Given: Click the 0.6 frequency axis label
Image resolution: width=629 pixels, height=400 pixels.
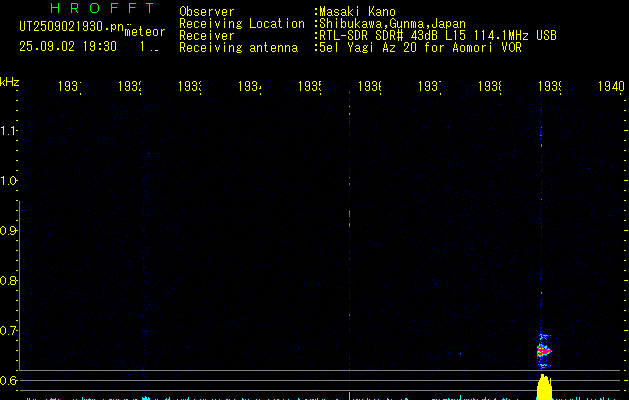Looking at the screenshot, I should (8, 380).
